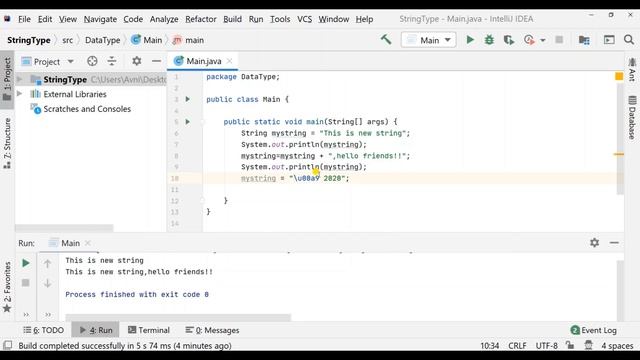
Task: Expand more Run panel actions chevron
Action: [26, 314]
